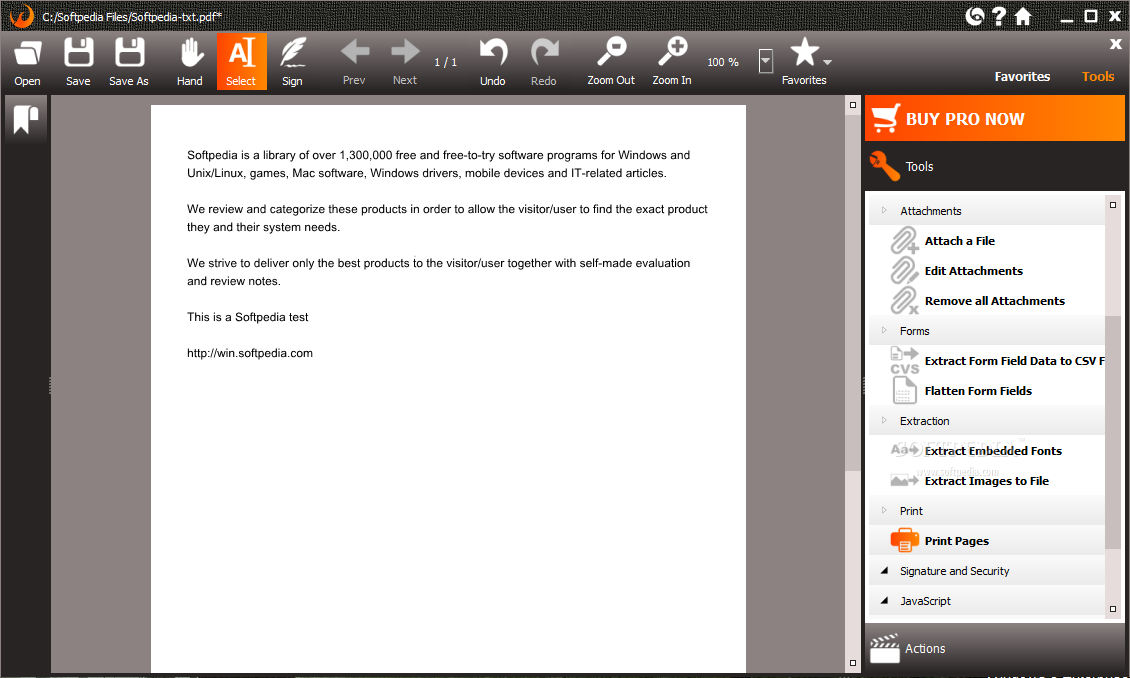Select Remove all Attachments
Viewport: 1130px width, 678px height.
[995, 300]
